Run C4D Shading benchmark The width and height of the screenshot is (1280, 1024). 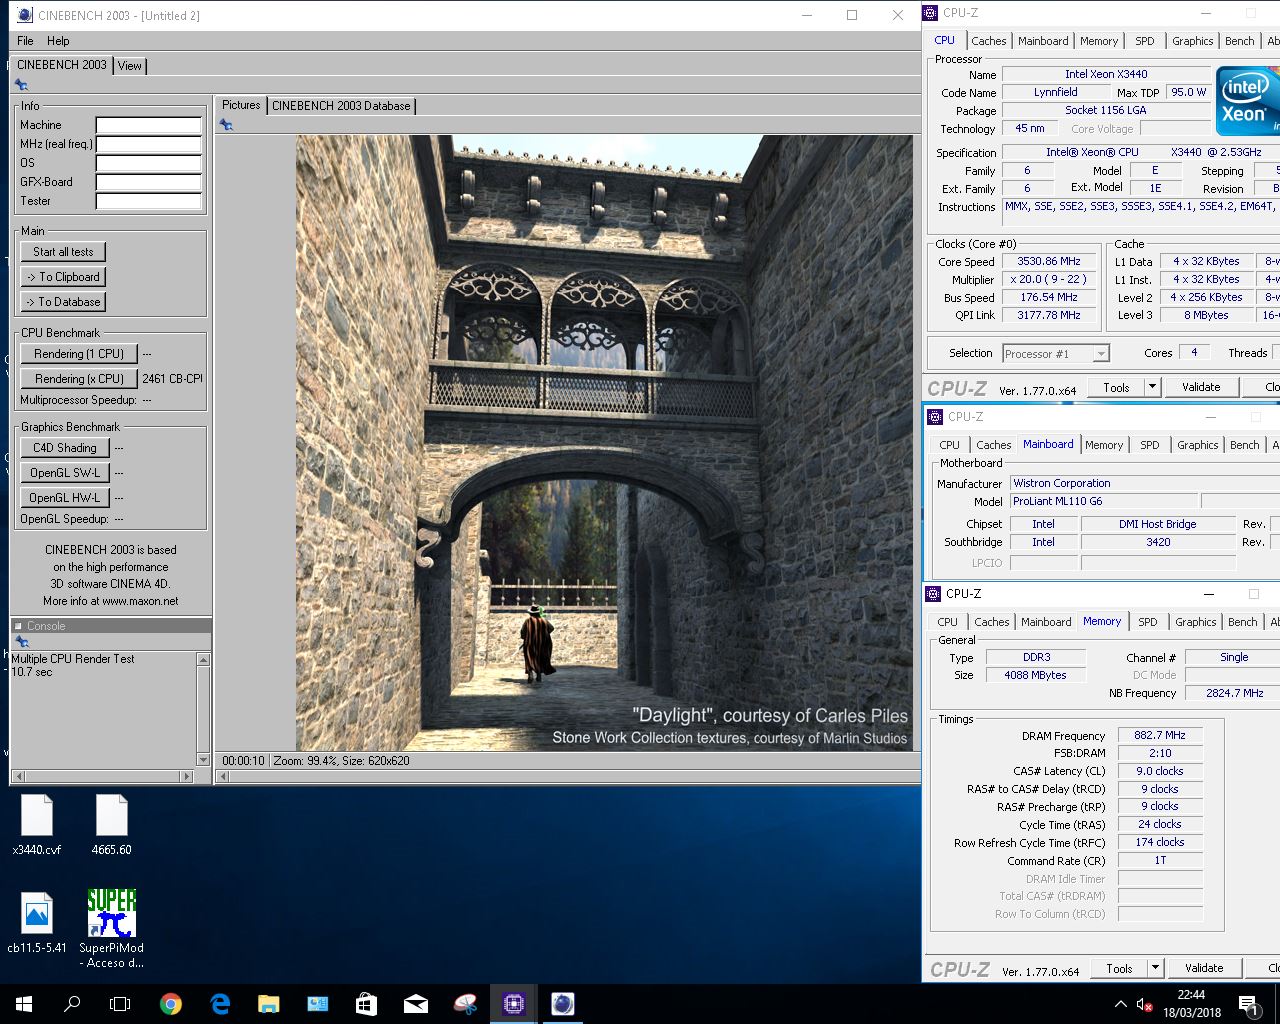[x=64, y=448]
